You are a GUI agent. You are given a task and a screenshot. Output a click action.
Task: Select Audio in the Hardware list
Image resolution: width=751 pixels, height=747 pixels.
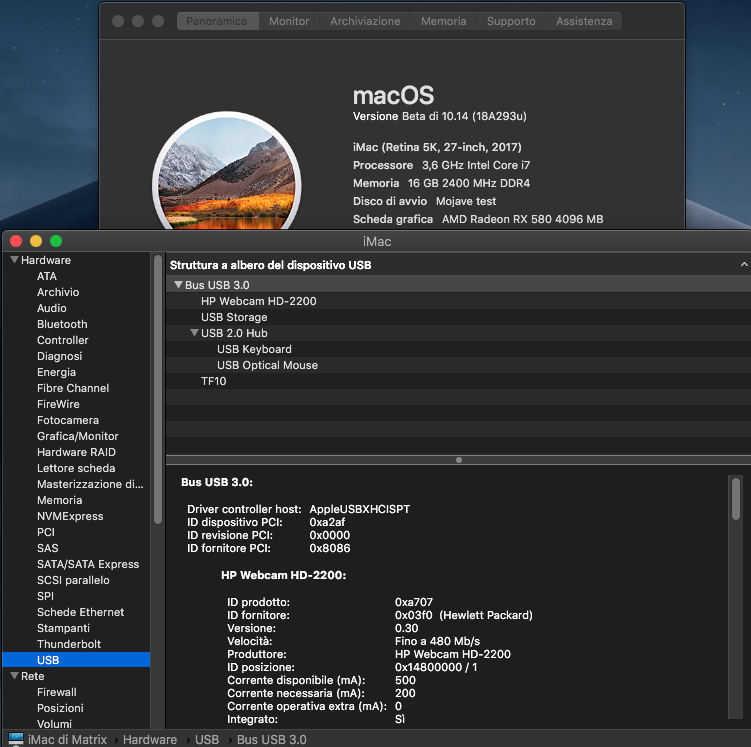52,308
